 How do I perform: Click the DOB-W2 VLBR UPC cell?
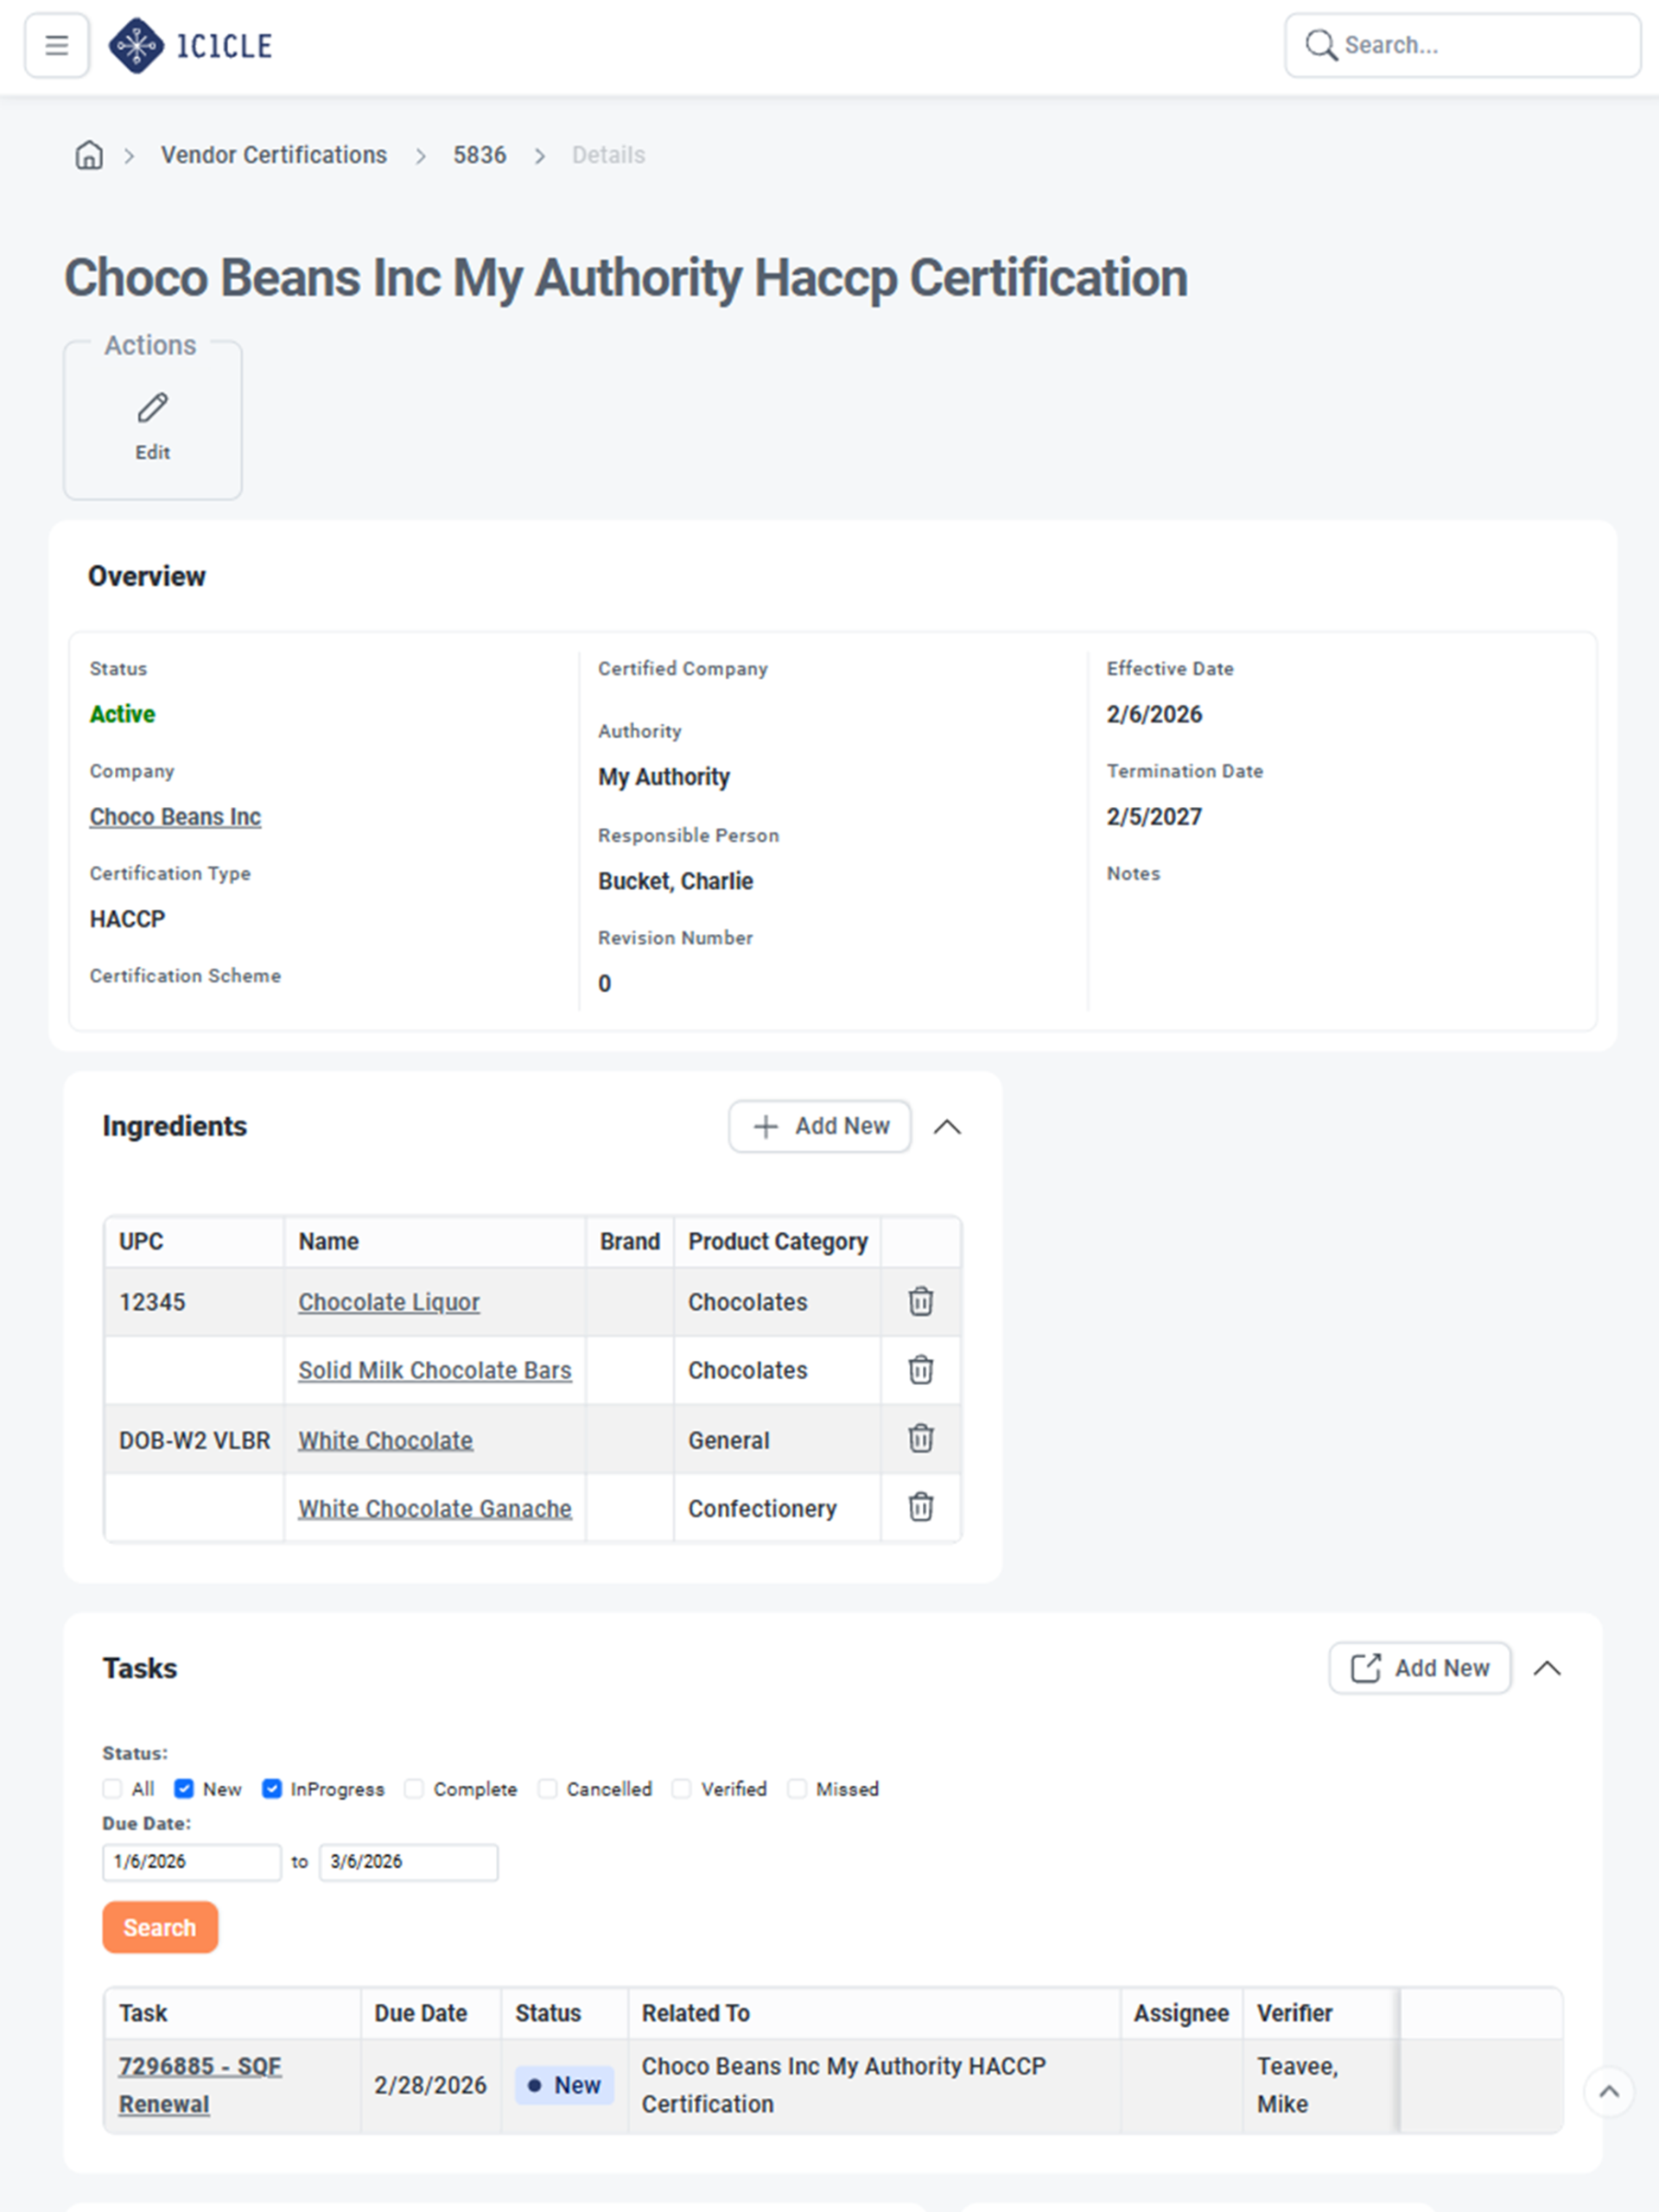195,1440
